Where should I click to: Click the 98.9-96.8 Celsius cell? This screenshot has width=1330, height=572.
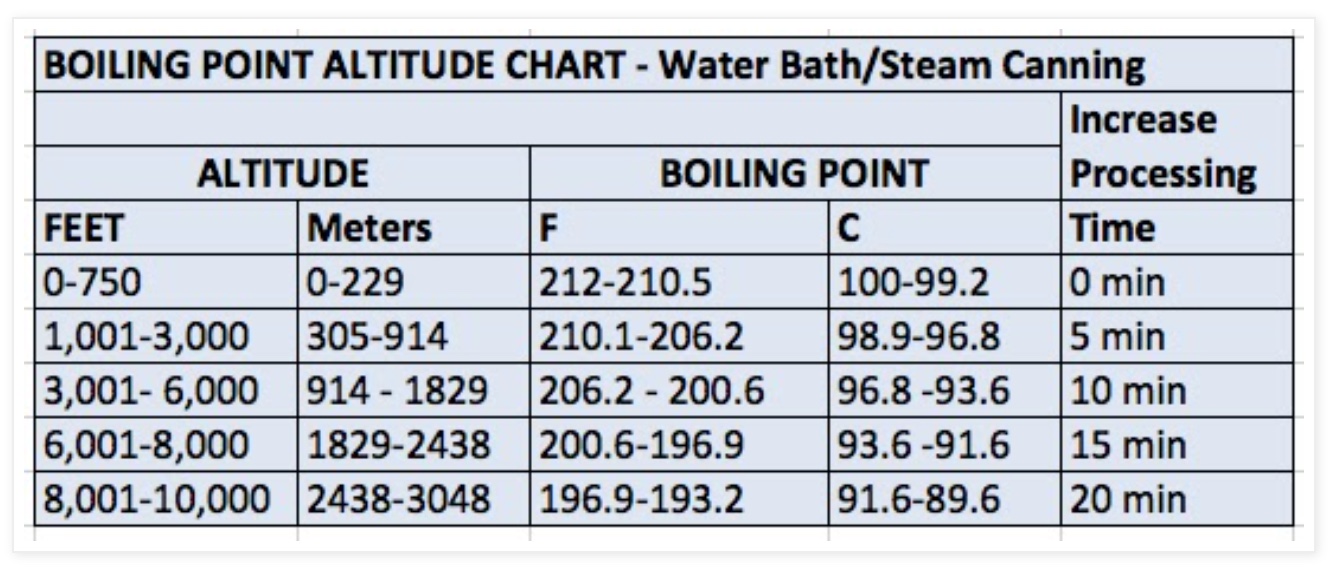(944, 336)
